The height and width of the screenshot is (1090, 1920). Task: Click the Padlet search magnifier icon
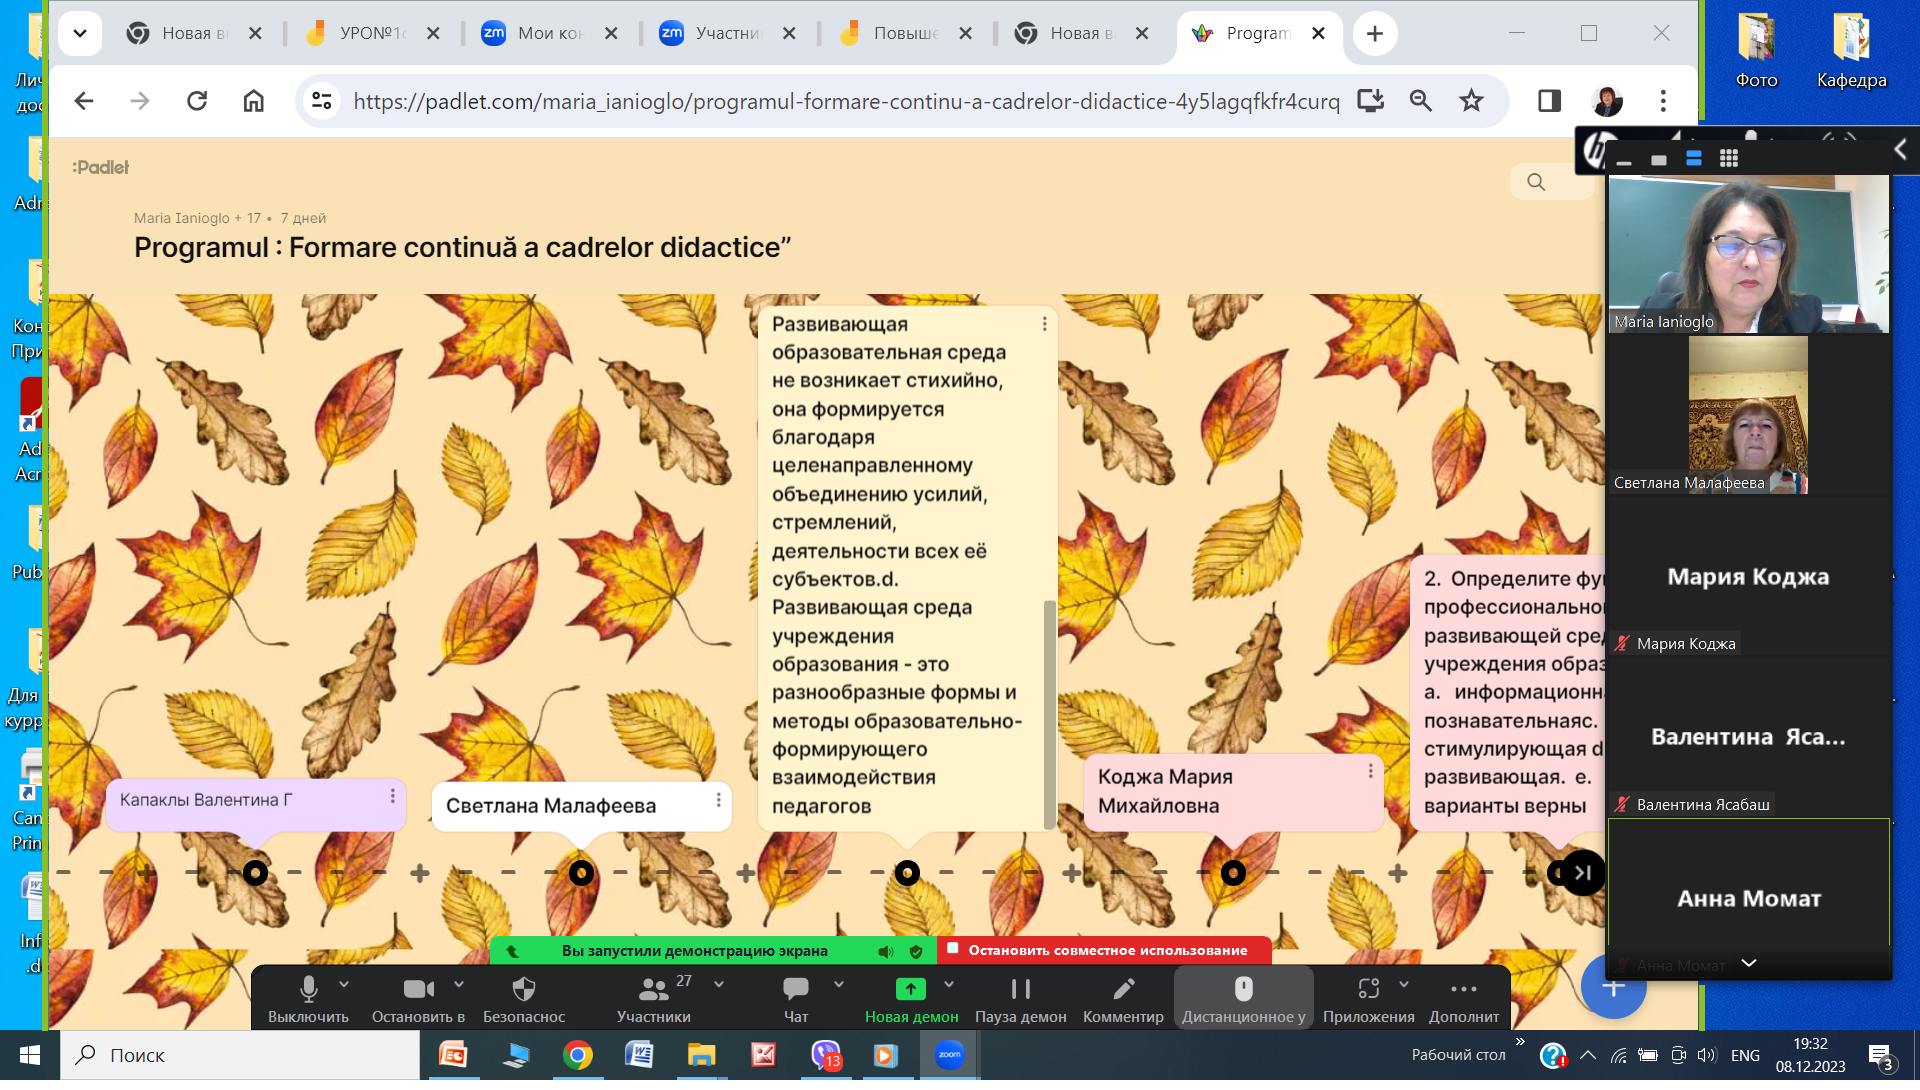(x=1536, y=183)
